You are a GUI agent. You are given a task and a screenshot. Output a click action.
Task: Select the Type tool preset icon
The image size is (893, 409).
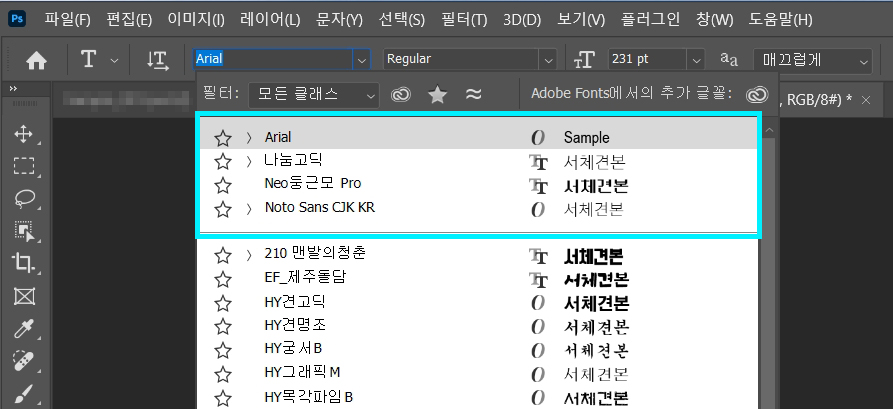(x=88, y=59)
